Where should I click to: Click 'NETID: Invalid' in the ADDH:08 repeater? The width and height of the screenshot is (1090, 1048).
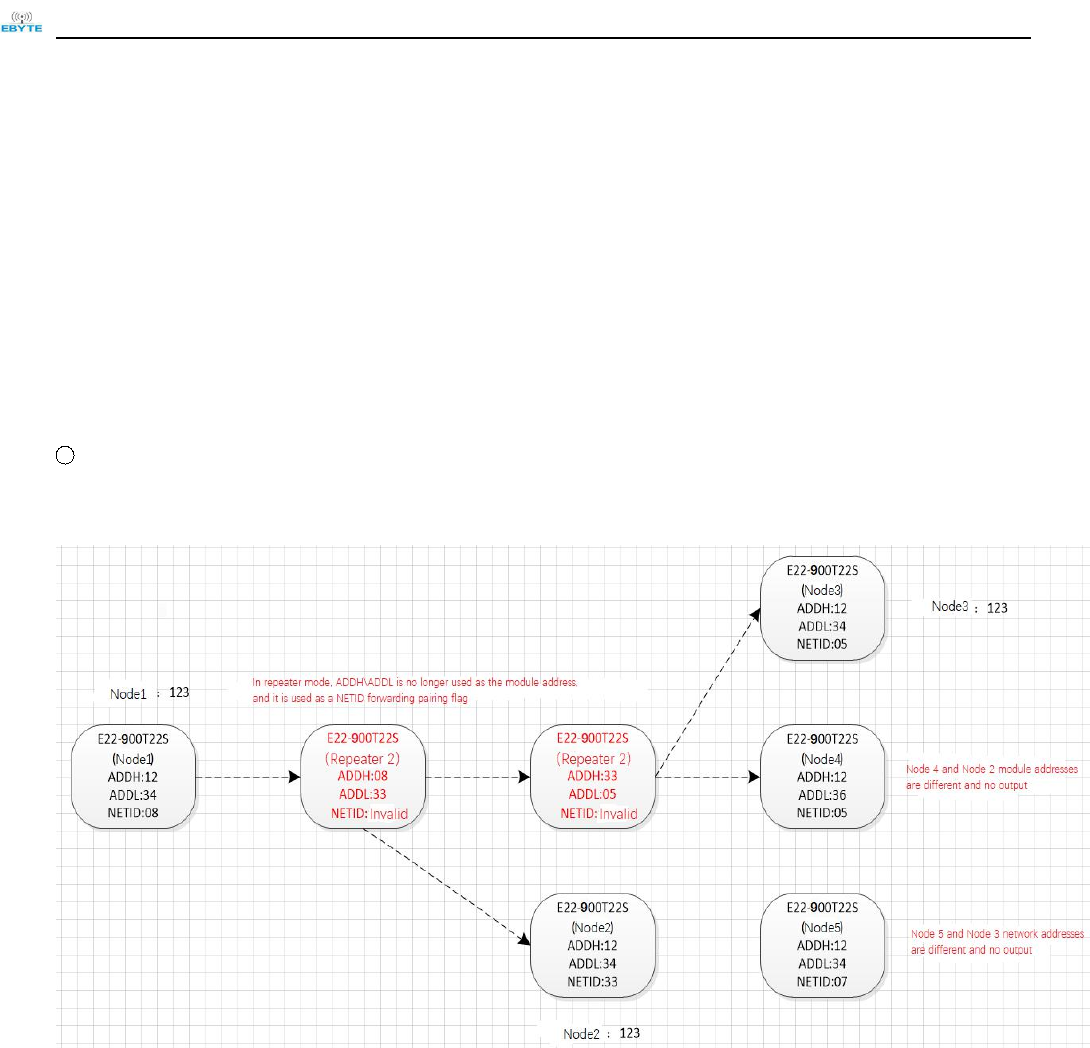369,814
